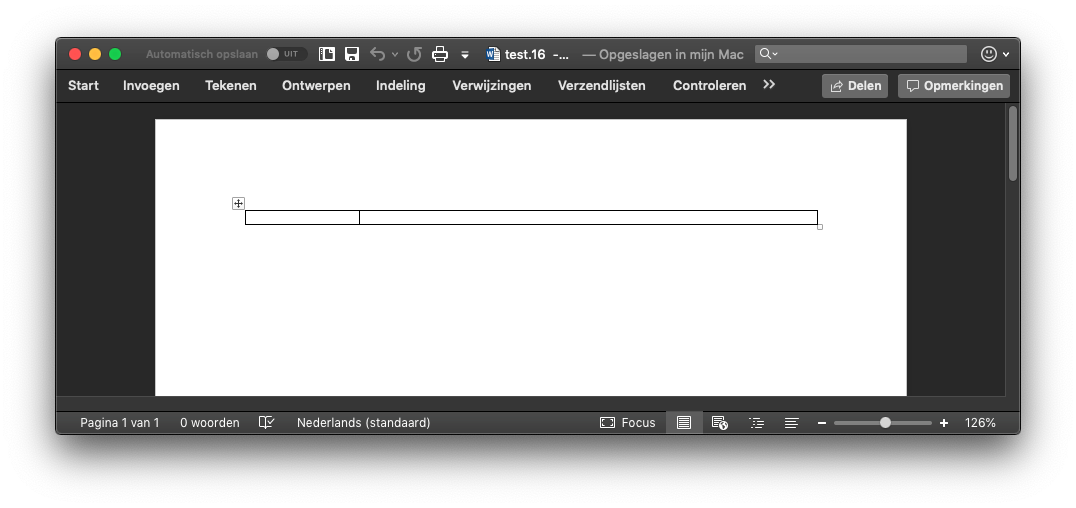Switch to draft view icon
Screen dimensions: 1076x508
[x=791, y=423]
